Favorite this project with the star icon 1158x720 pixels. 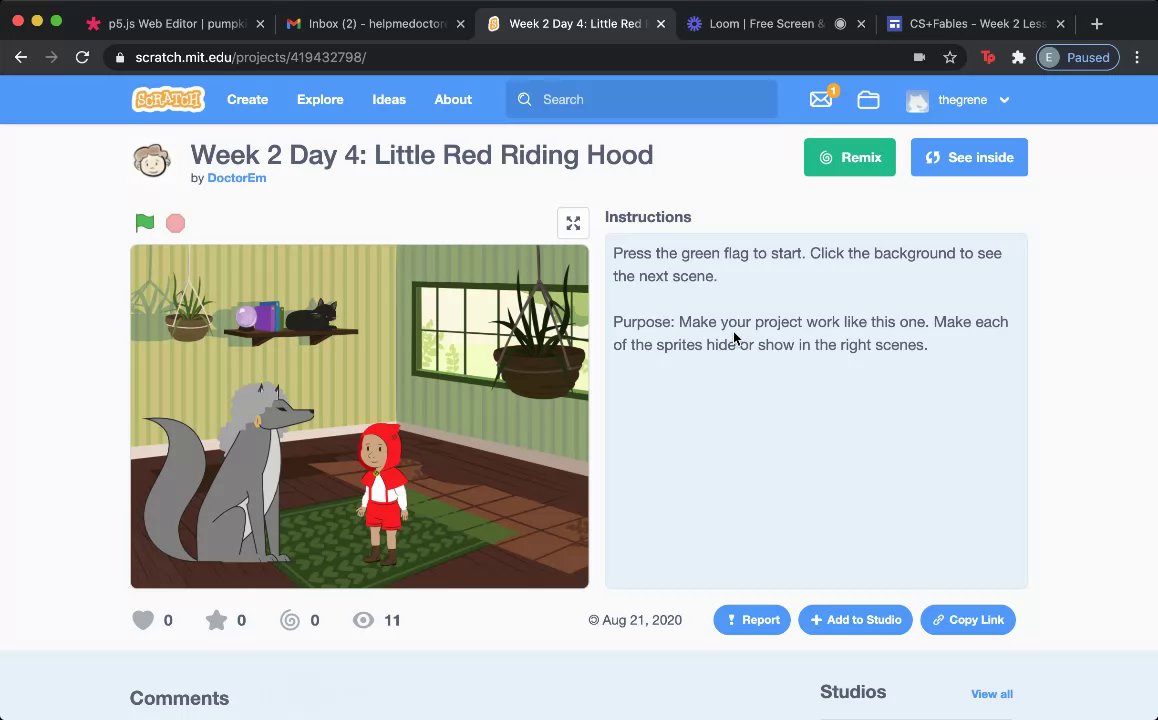click(x=216, y=620)
